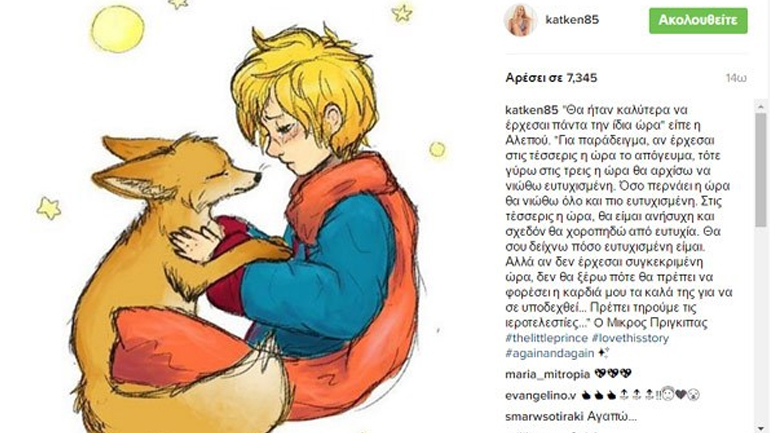Open the #againandagain hashtag
The image size is (770, 433).
click(x=550, y=353)
